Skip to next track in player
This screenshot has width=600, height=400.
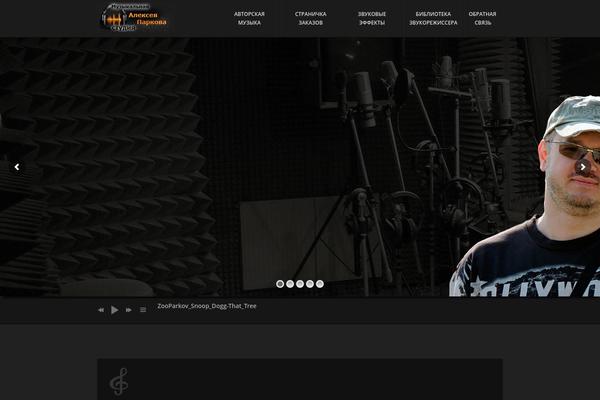pyautogui.click(x=129, y=310)
